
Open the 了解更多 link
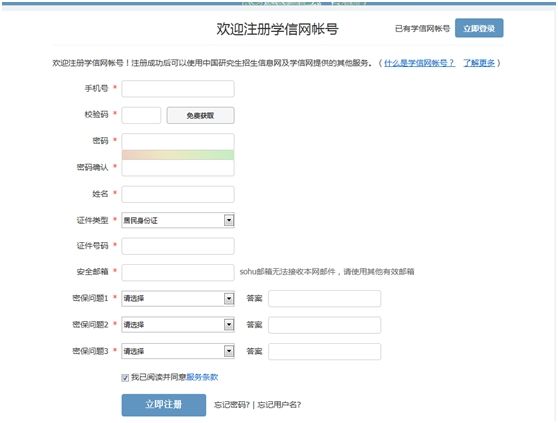(x=479, y=63)
